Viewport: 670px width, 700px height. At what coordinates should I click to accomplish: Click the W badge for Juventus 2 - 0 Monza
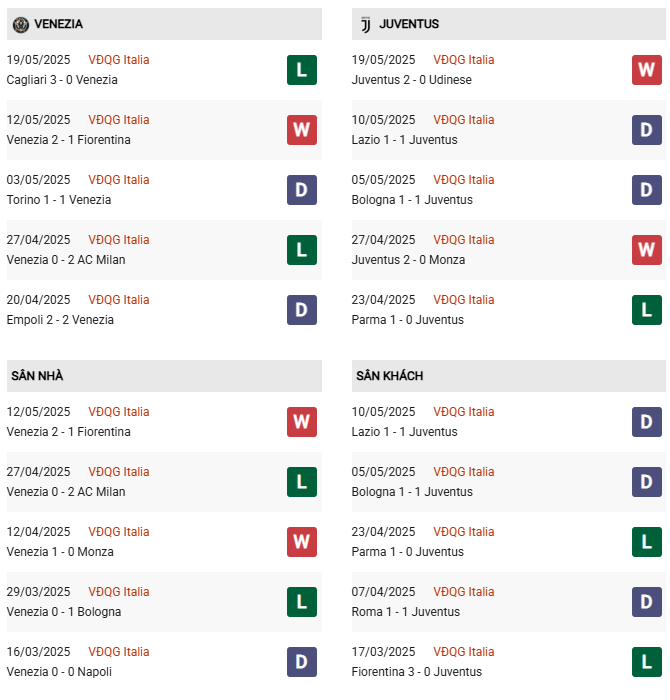click(646, 250)
